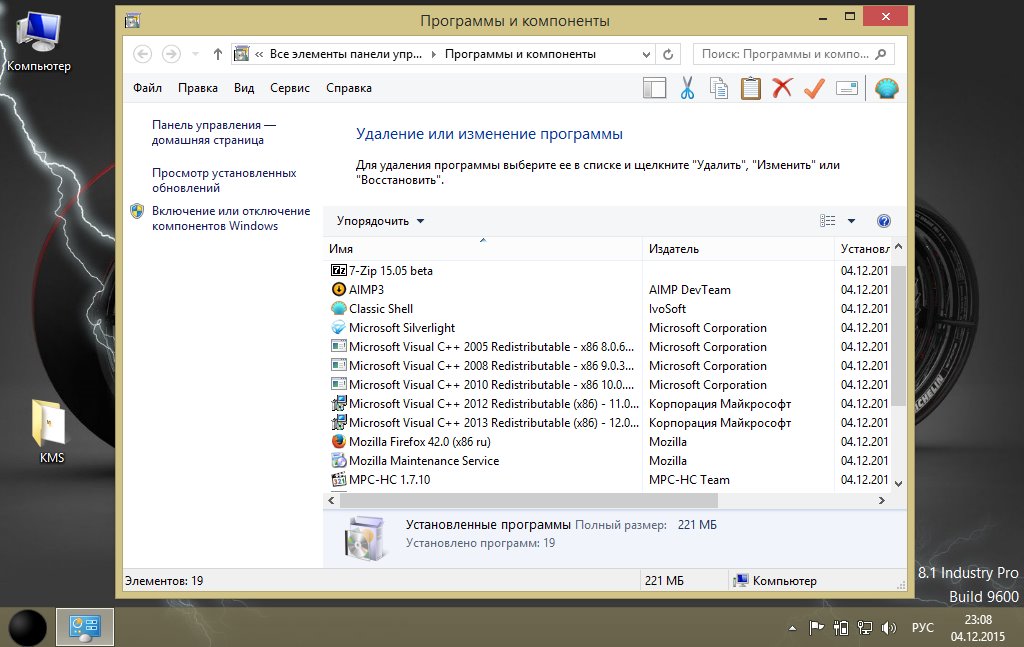The height and width of the screenshot is (647, 1024).
Task: Select the KMS folder on desktop
Action: (x=51, y=432)
